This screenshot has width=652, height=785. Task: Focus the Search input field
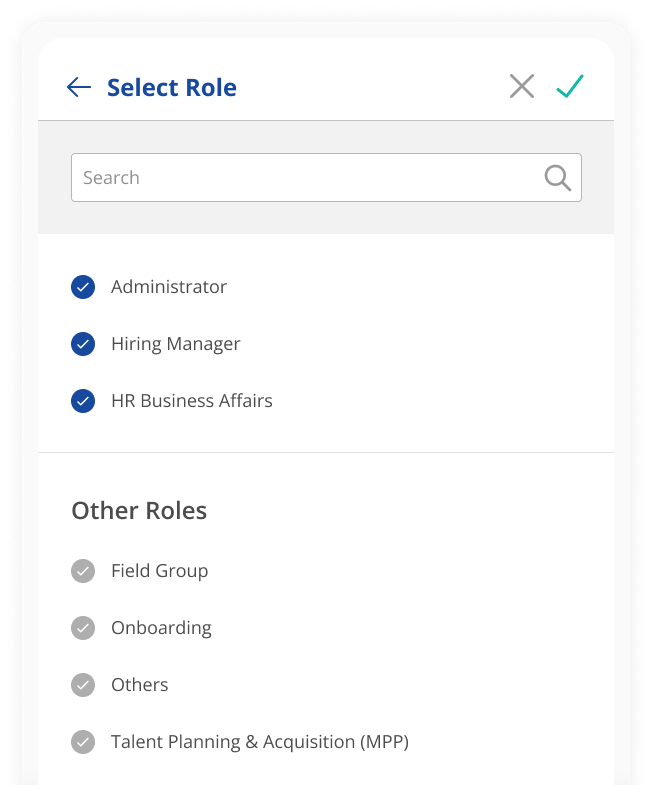pos(326,178)
